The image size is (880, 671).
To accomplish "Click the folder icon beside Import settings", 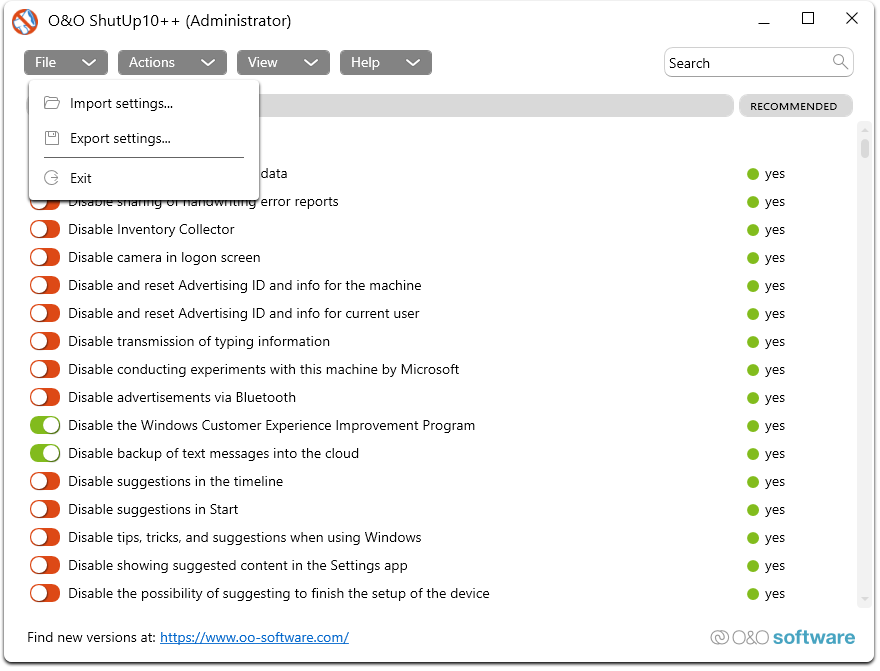I will [52, 103].
